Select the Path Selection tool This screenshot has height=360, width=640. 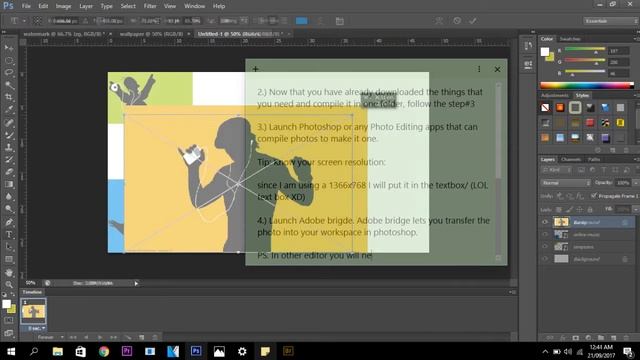pos(9,247)
